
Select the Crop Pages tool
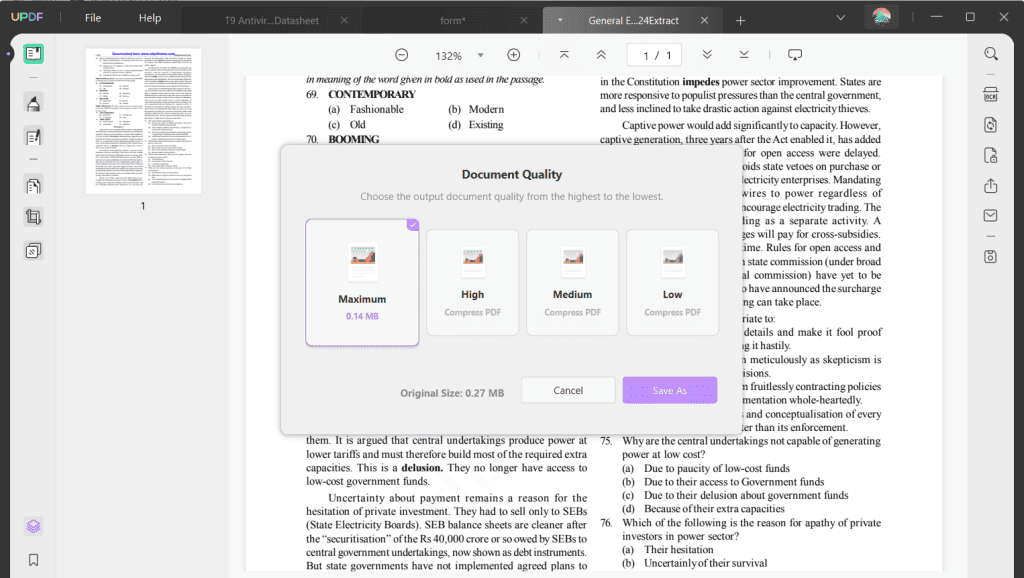33,217
